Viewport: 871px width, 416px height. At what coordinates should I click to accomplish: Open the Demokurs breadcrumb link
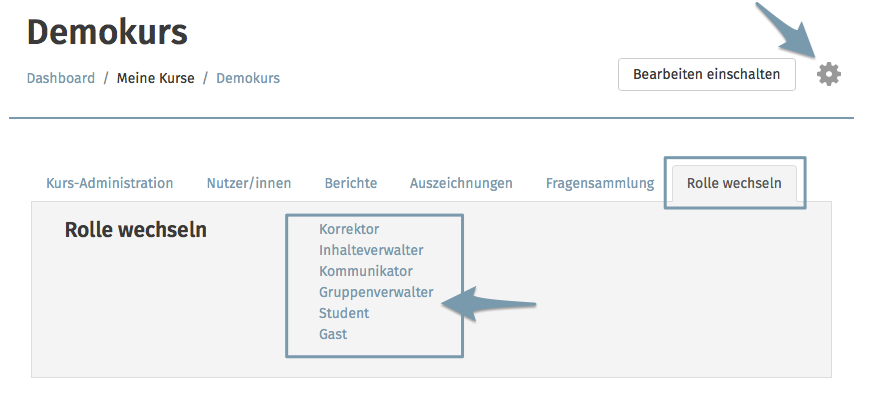point(248,78)
